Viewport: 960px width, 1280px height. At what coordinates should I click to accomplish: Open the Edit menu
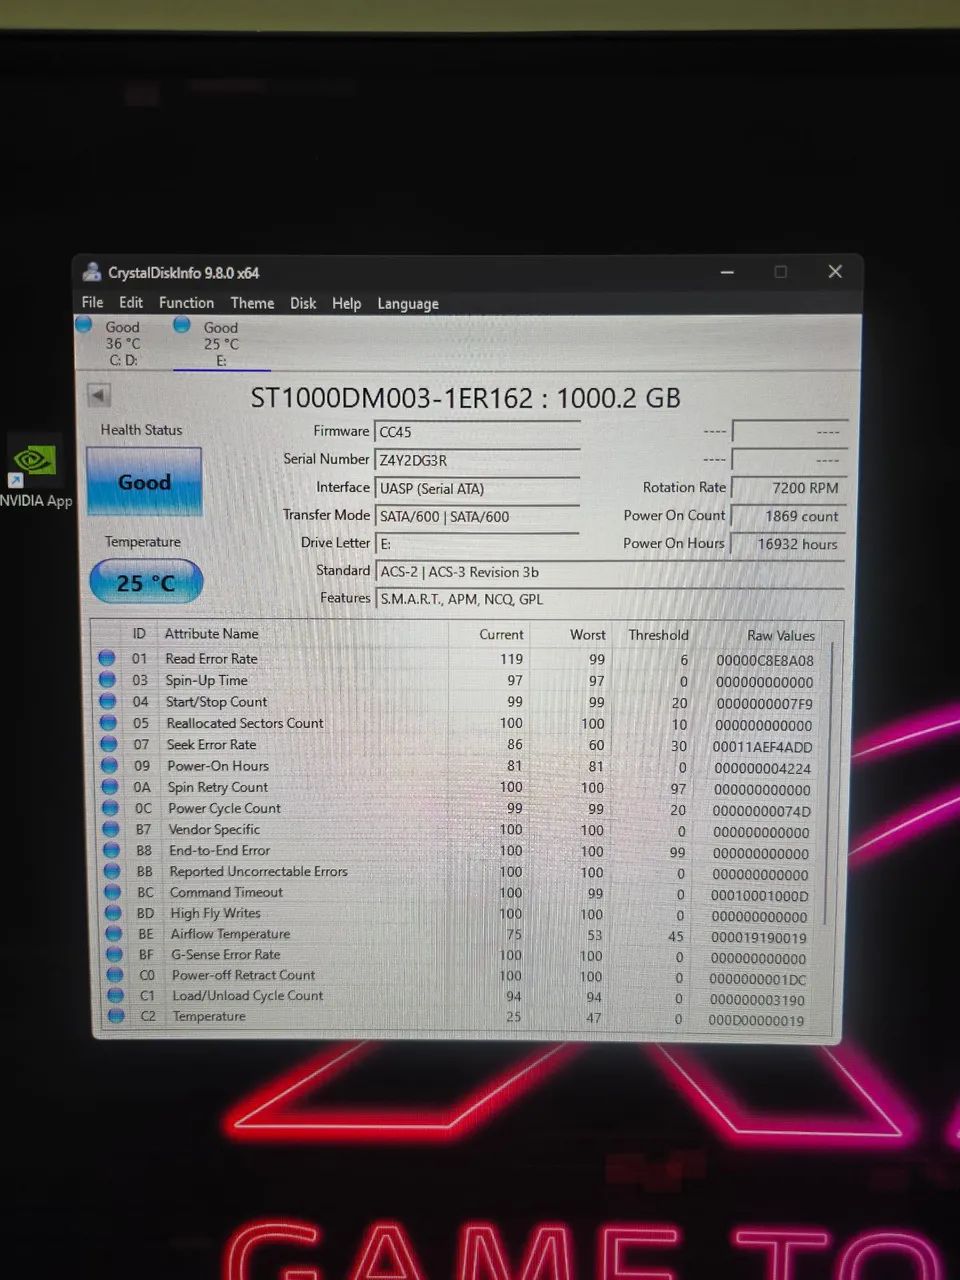pos(131,302)
